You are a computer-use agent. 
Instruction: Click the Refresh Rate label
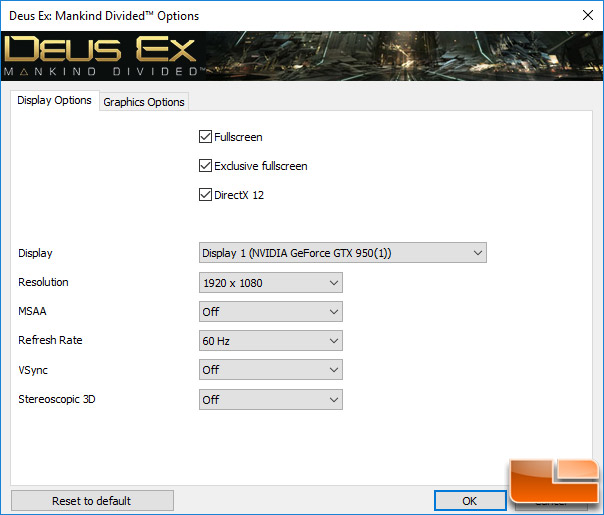tap(50, 340)
